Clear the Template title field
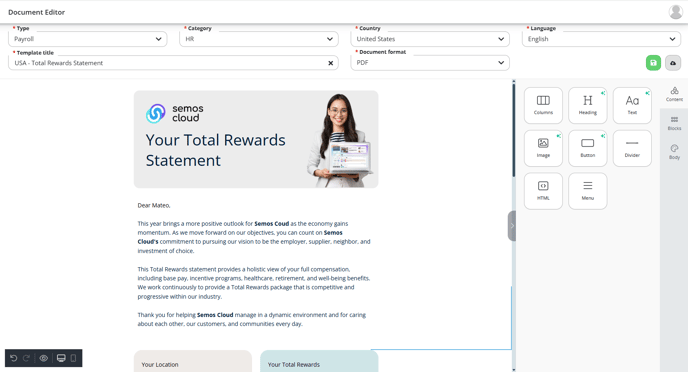This screenshot has height=372, width=688. pos(330,63)
